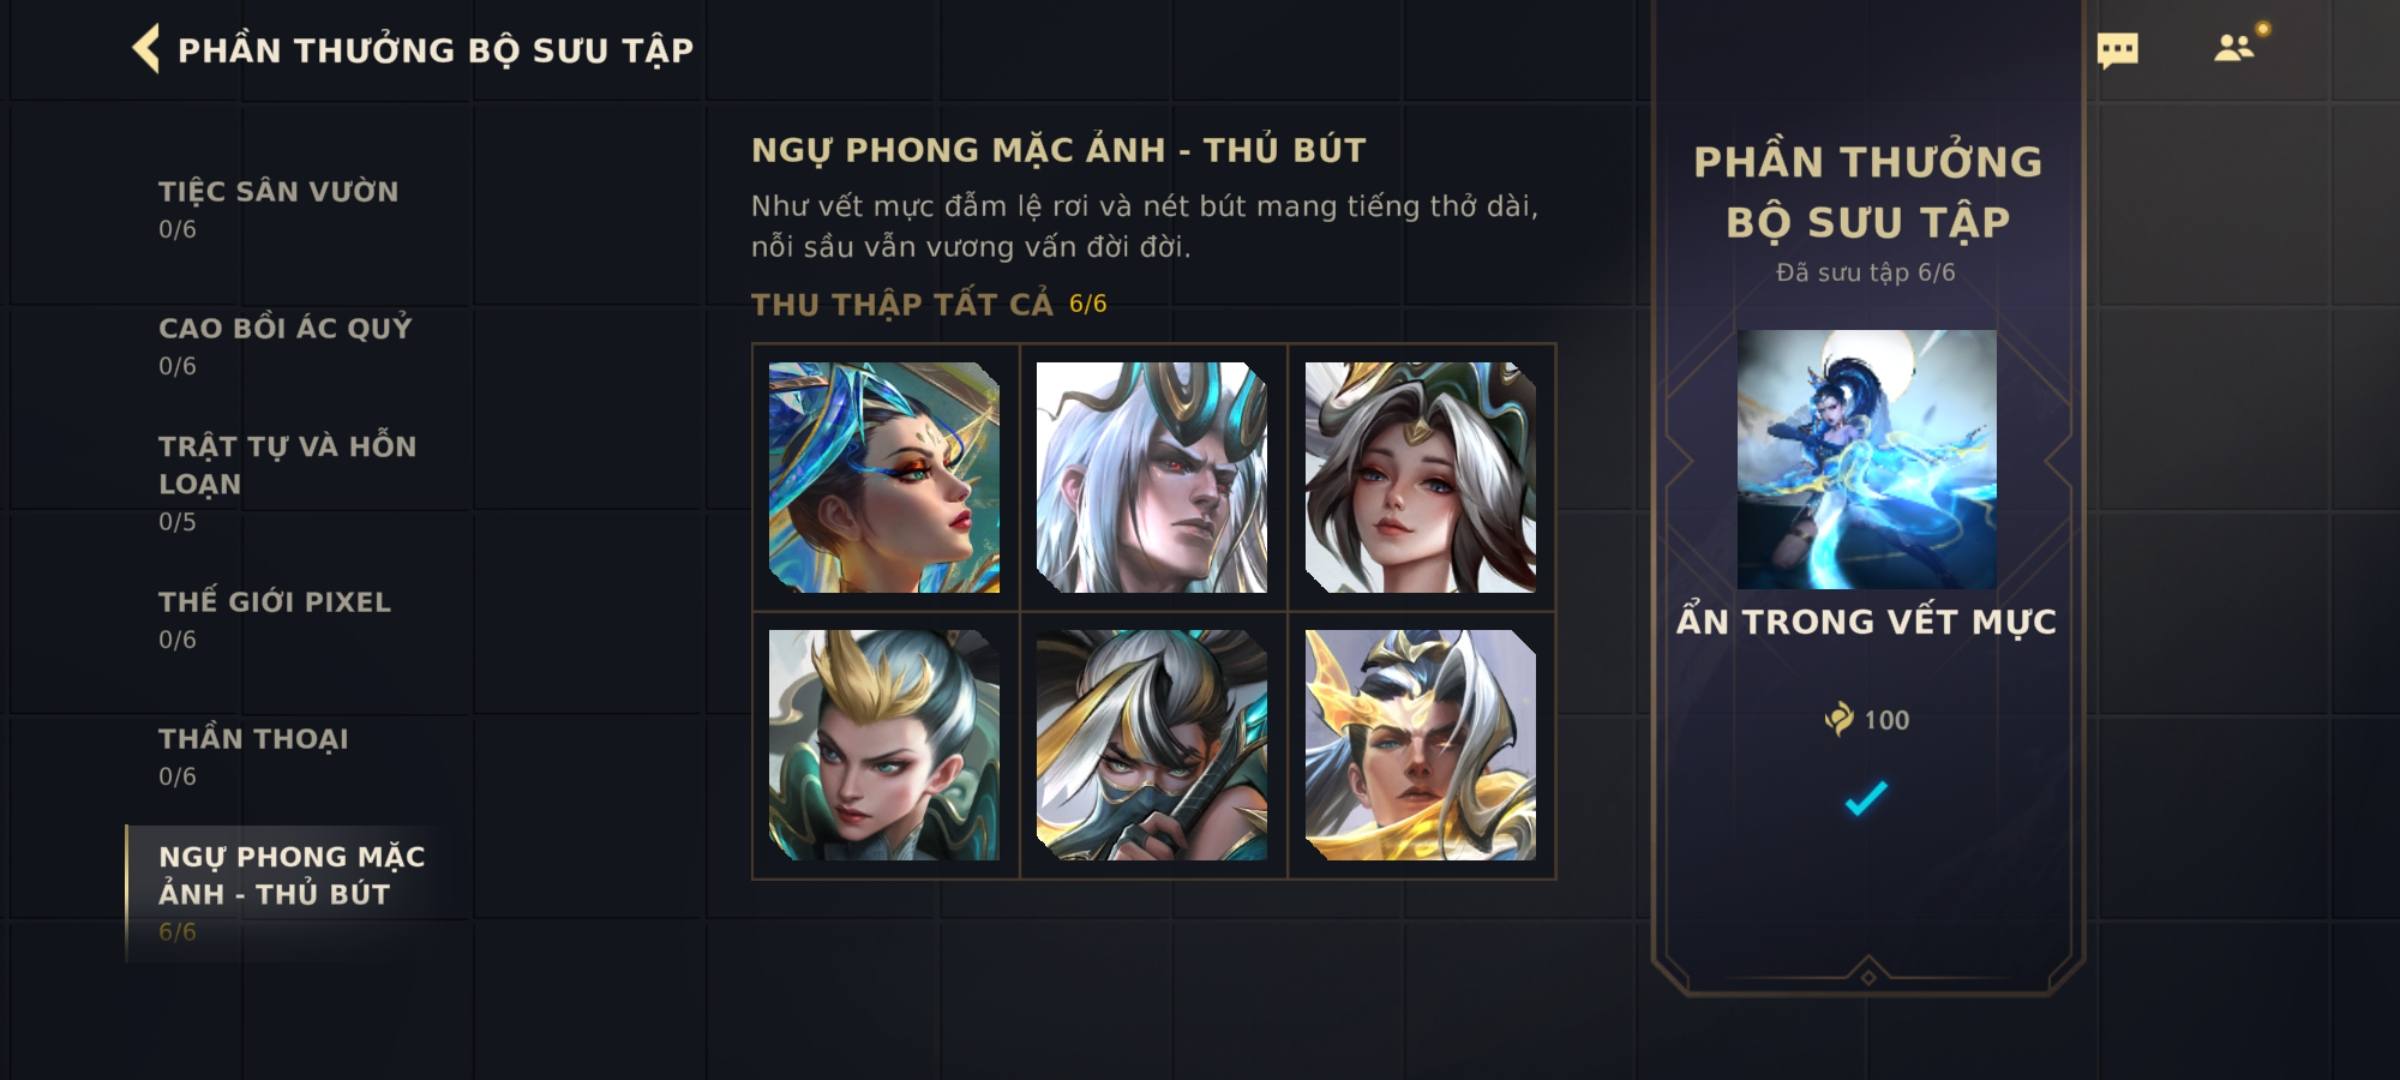Open the friends list icon
This screenshot has height=1080, width=2400.
[x=2234, y=48]
